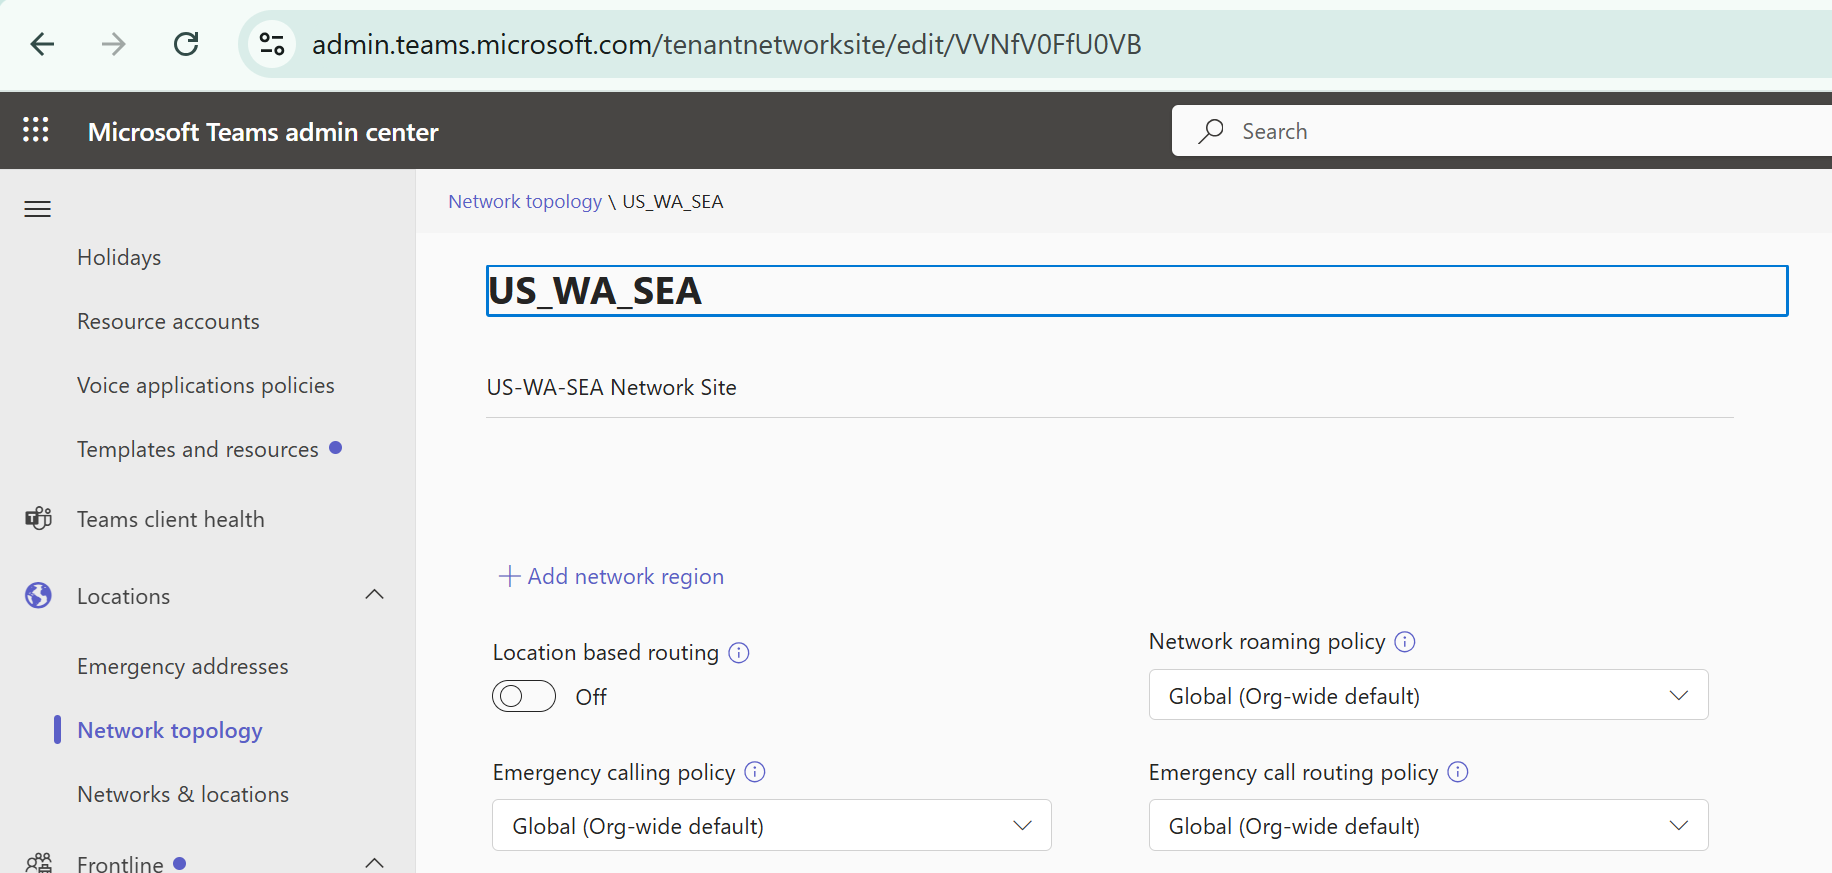Screen dimensions: 1832x873
Task: Go to Networks & locations page
Action: (x=183, y=794)
